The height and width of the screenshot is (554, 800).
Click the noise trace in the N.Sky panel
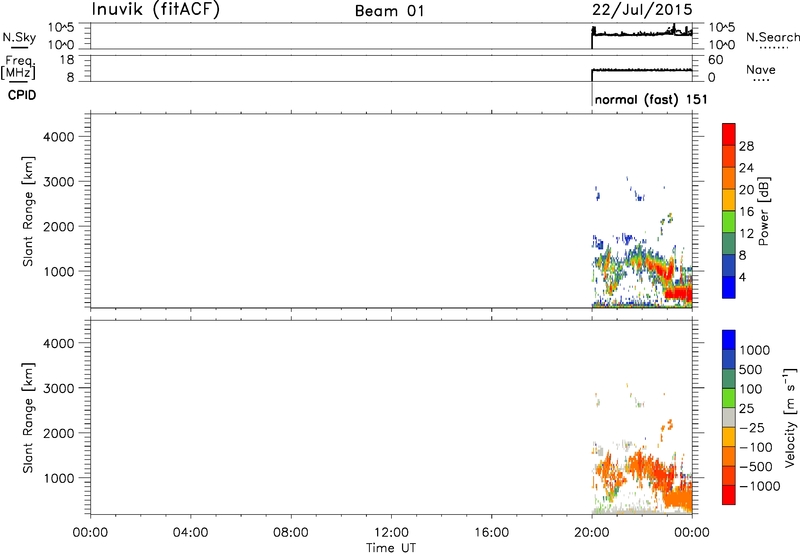click(x=642, y=34)
